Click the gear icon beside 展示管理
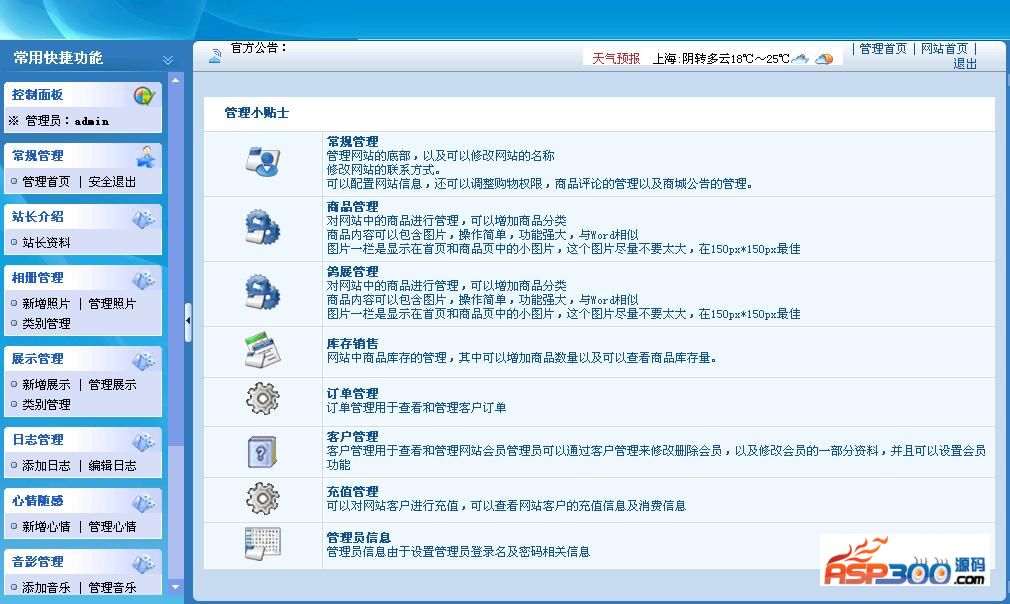The image size is (1010, 604). coord(143,361)
